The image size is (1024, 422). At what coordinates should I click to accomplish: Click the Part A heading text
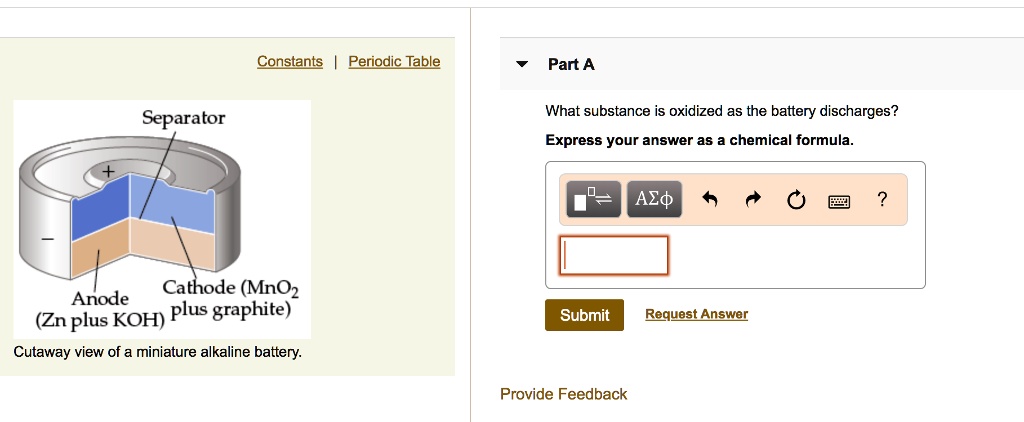tap(571, 64)
